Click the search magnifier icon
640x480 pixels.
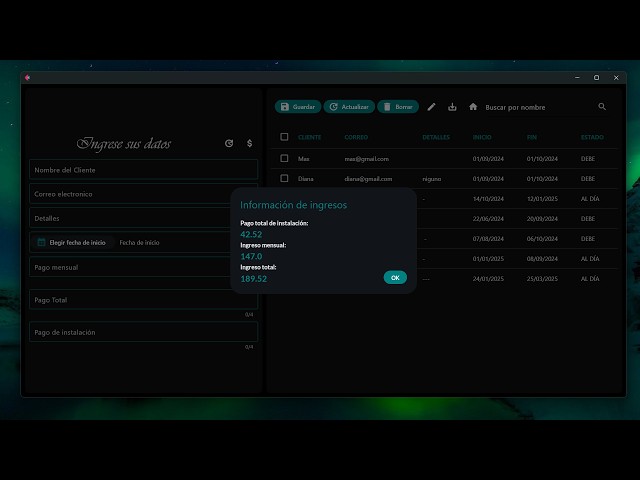pyautogui.click(x=602, y=107)
